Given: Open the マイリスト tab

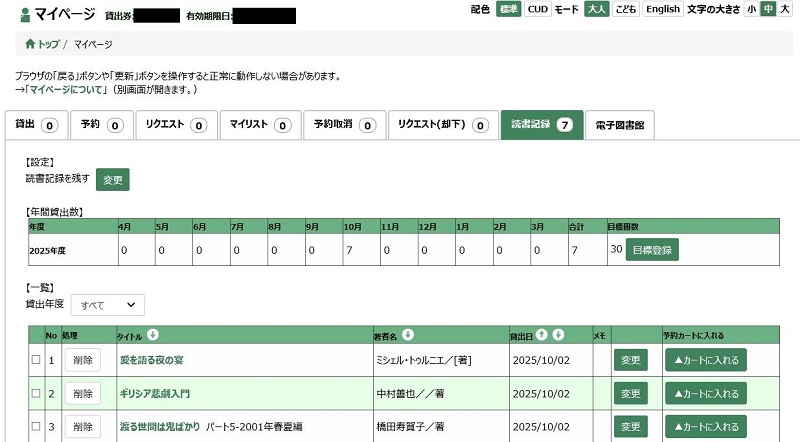Looking at the screenshot, I should point(259,125).
